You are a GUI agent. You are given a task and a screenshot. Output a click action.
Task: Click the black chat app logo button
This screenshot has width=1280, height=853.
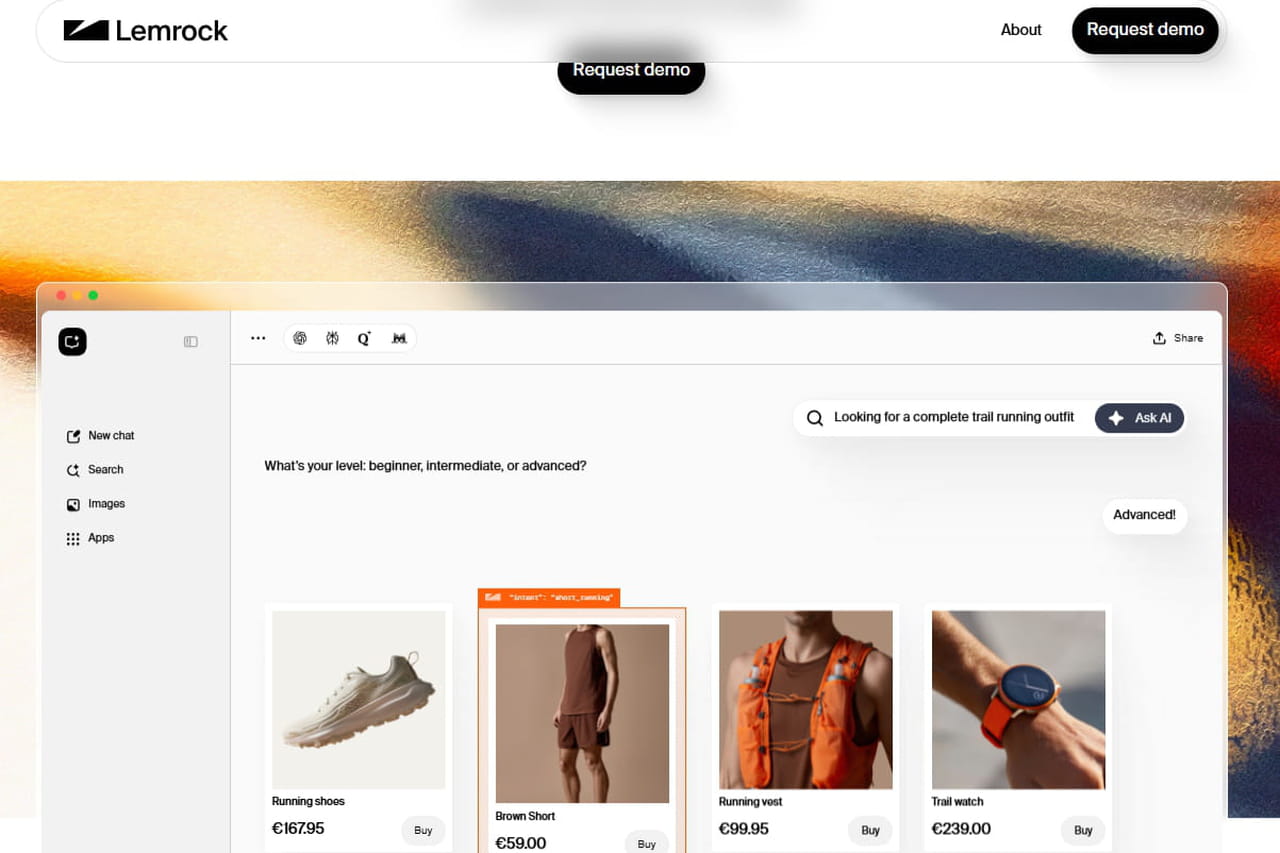tap(72, 341)
